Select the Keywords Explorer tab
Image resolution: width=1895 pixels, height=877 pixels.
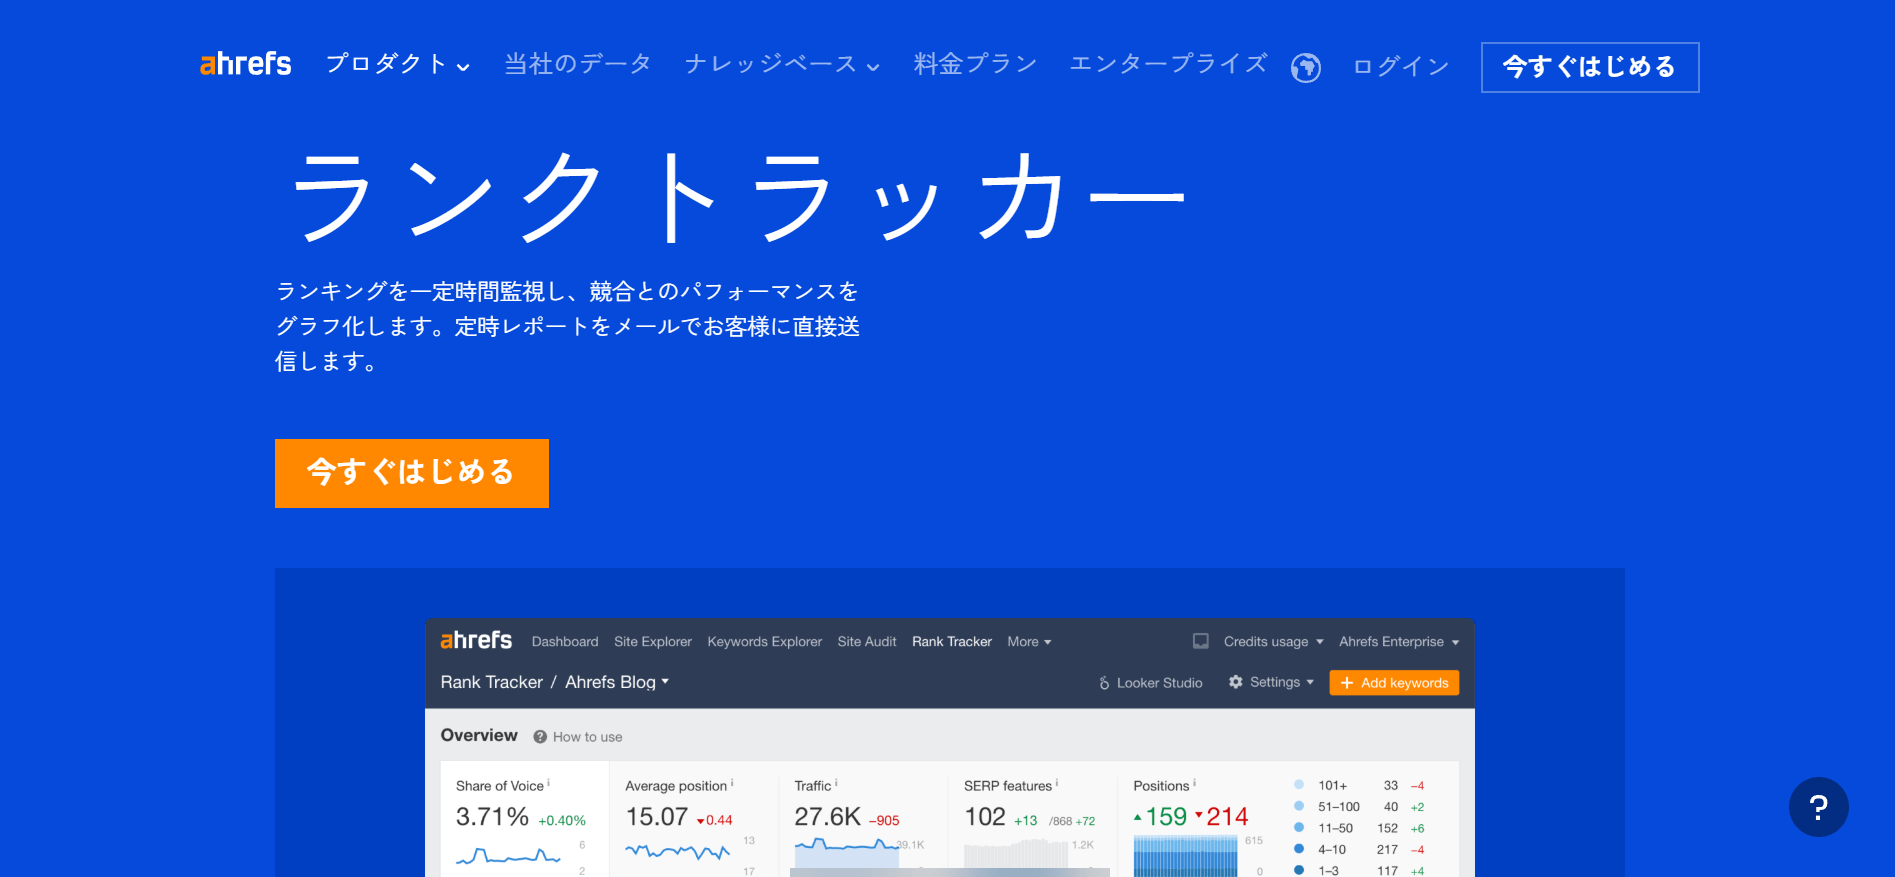764,642
